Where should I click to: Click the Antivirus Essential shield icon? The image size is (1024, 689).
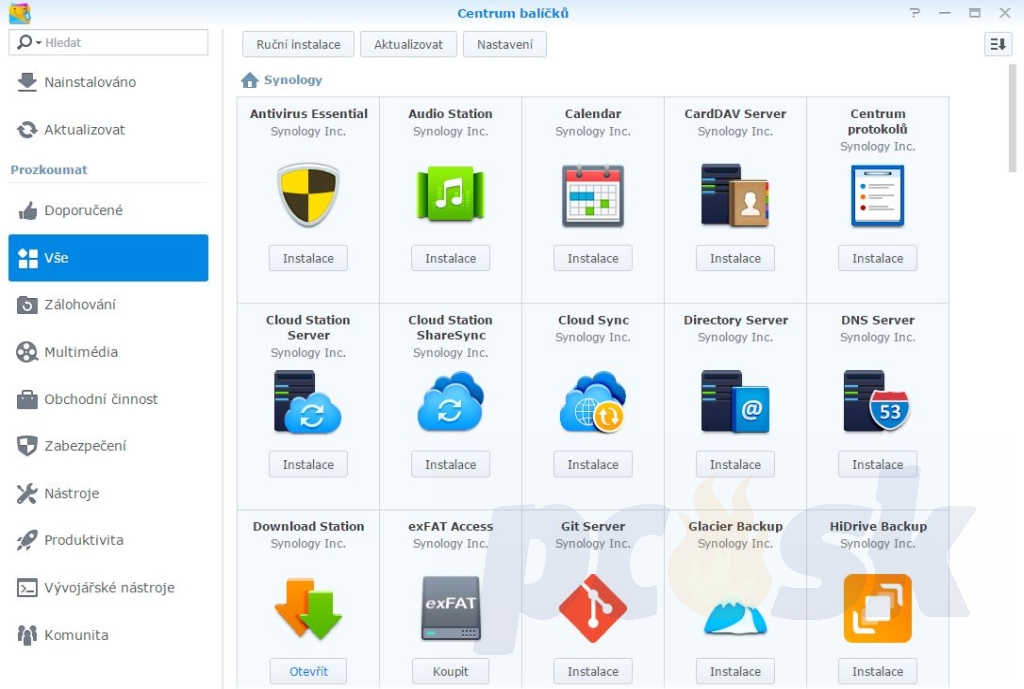click(308, 195)
